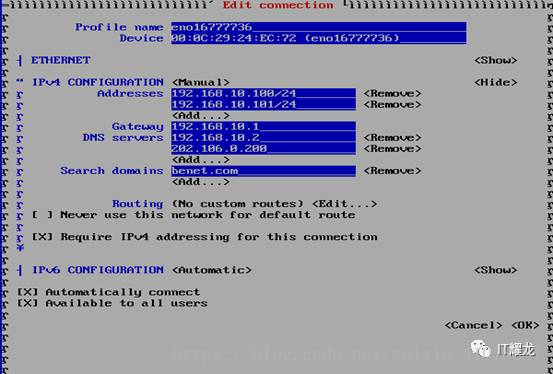The height and width of the screenshot is (374, 553).
Task: Open the IPv4 Manual method dropdown
Action: pos(201,83)
